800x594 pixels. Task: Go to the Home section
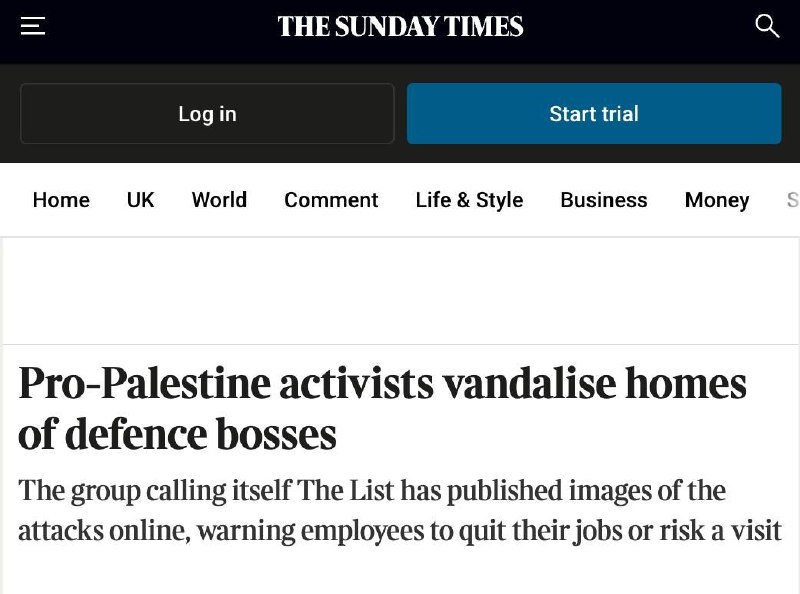tap(61, 200)
